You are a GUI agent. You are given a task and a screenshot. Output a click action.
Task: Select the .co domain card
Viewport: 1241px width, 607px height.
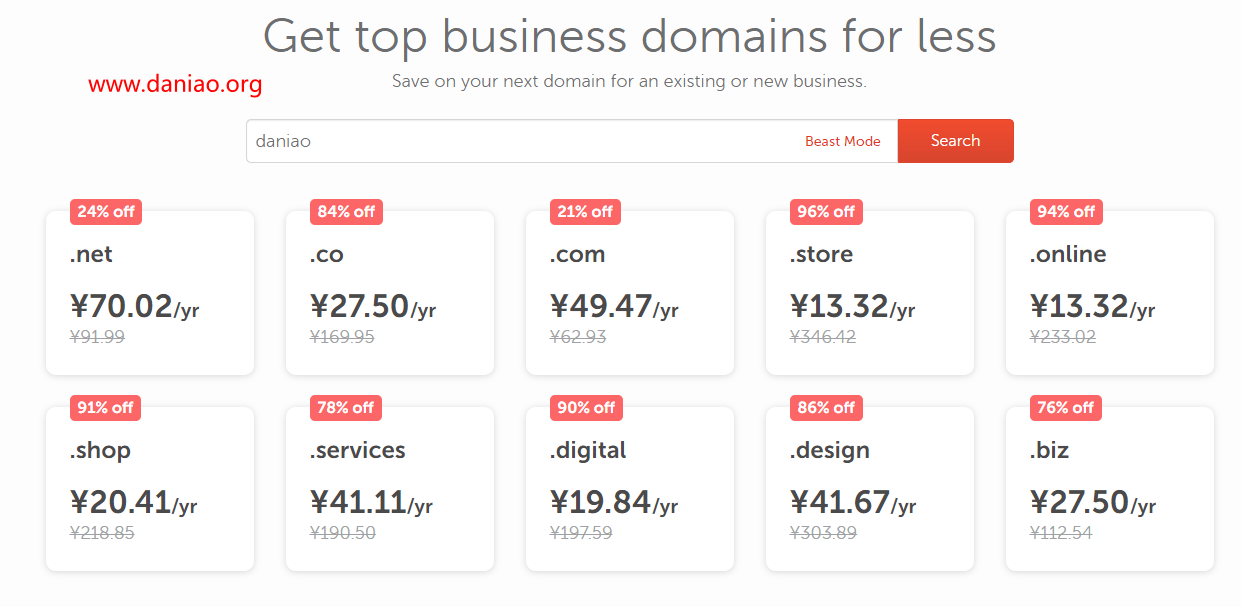click(x=390, y=292)
